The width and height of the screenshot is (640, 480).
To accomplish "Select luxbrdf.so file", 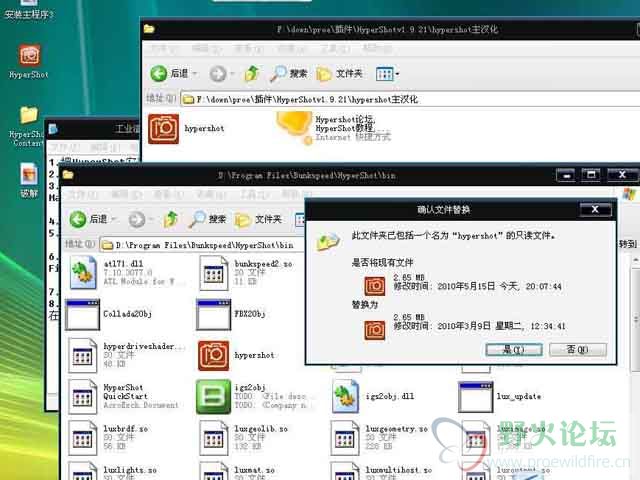I will tap(108, 438).
